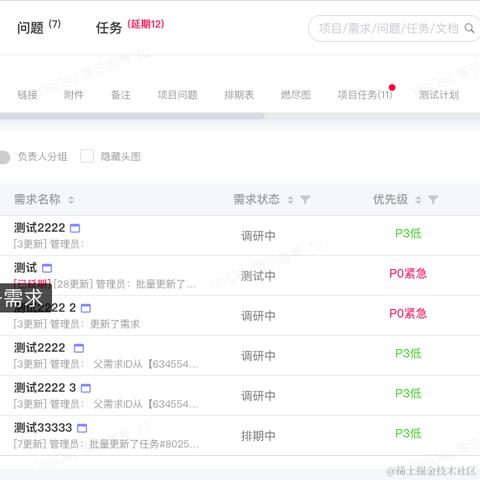Click 测试中 status cell

point(258,276)
